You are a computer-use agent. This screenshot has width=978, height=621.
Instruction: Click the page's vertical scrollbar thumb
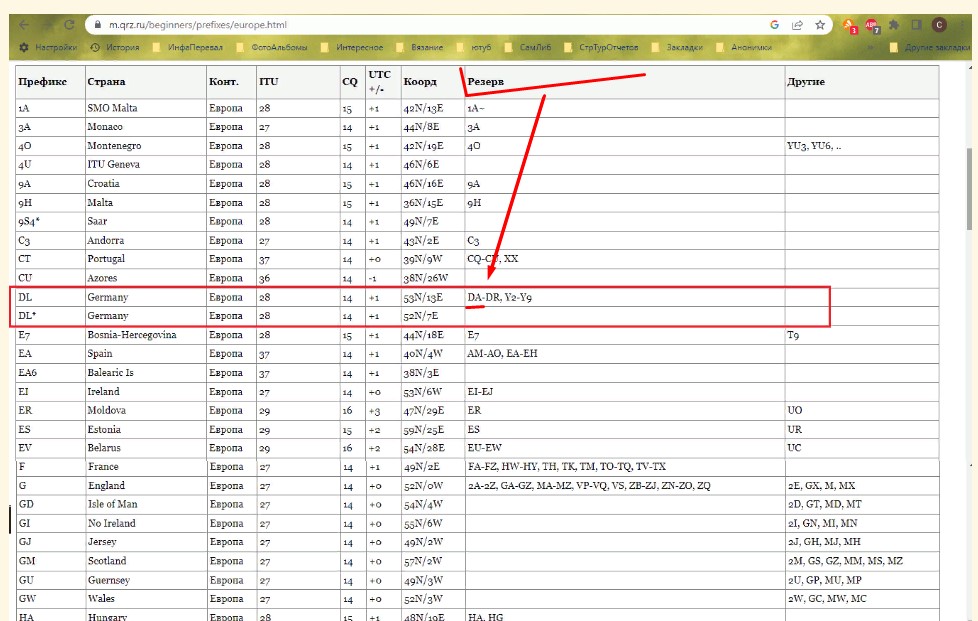969,189
